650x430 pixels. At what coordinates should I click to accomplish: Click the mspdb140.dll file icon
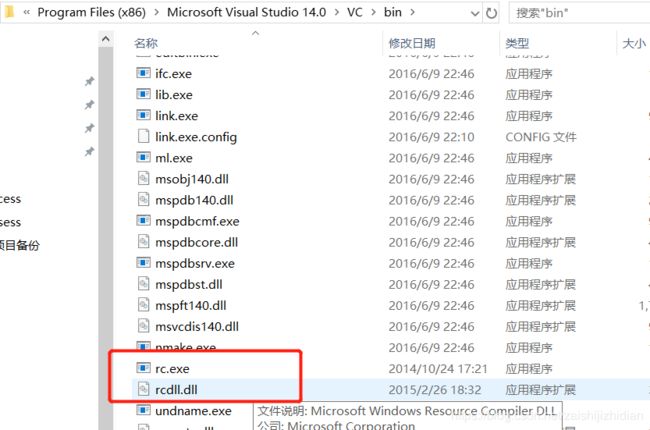click(x=143, y=200)
